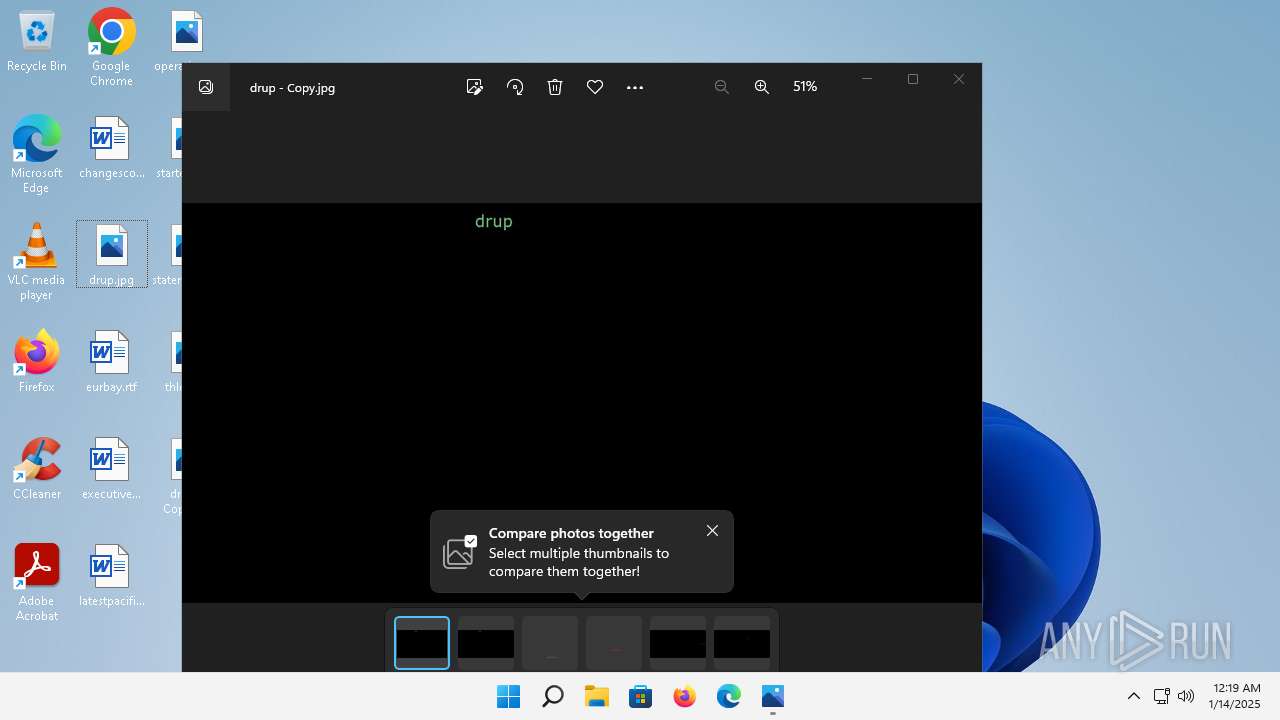Mark photo as favorite with heart icon
The image size is (1280, 720).
click(x=595, y=87)
